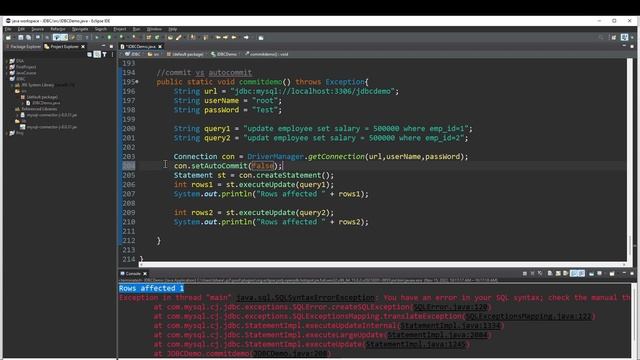The width and height of the screenshot is (640, 360).
Task: Open SQLError.java:120 stack trace link
Action: tap(451, 307)
